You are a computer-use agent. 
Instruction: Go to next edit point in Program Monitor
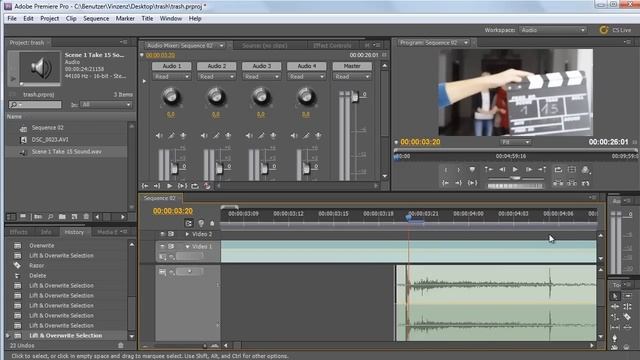pos(542,169)
